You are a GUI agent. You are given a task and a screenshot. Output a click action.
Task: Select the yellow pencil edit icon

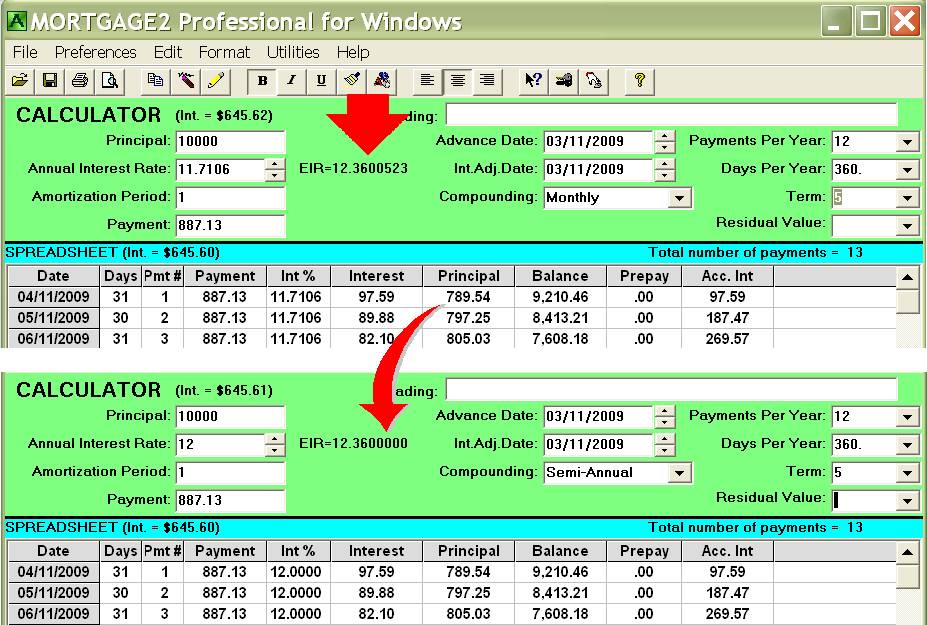click(215, 81)
